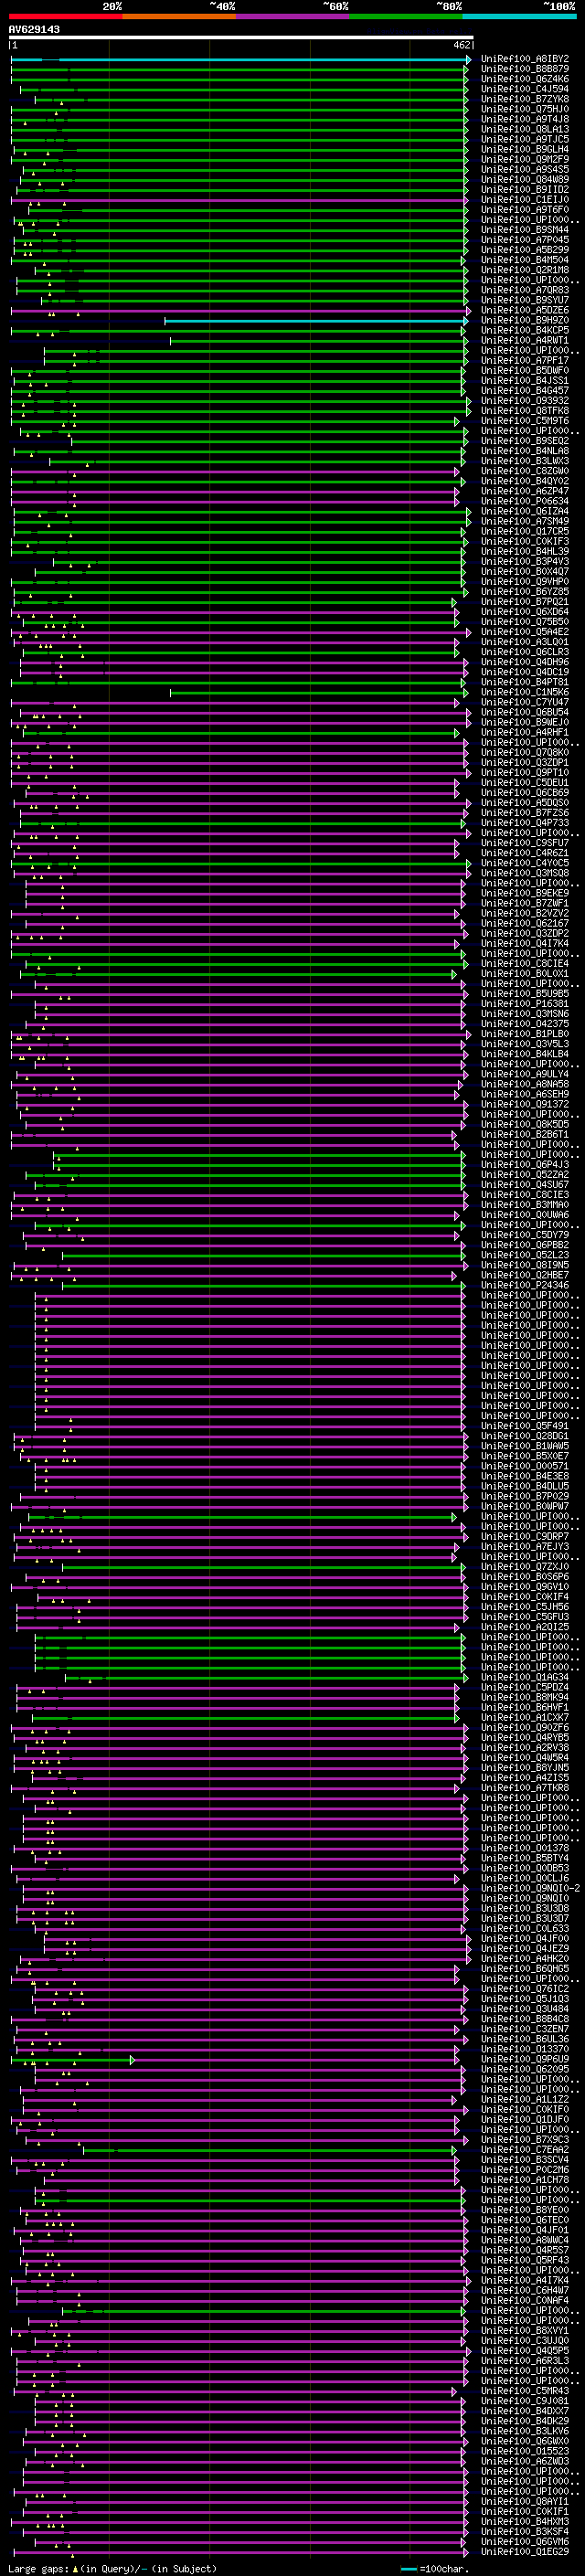This screenshot has height=2576, width=585.
Task: Click the purple bar for UniRef100_C1EIJ0
Action: pyautogui.click(x=240, y=200)
